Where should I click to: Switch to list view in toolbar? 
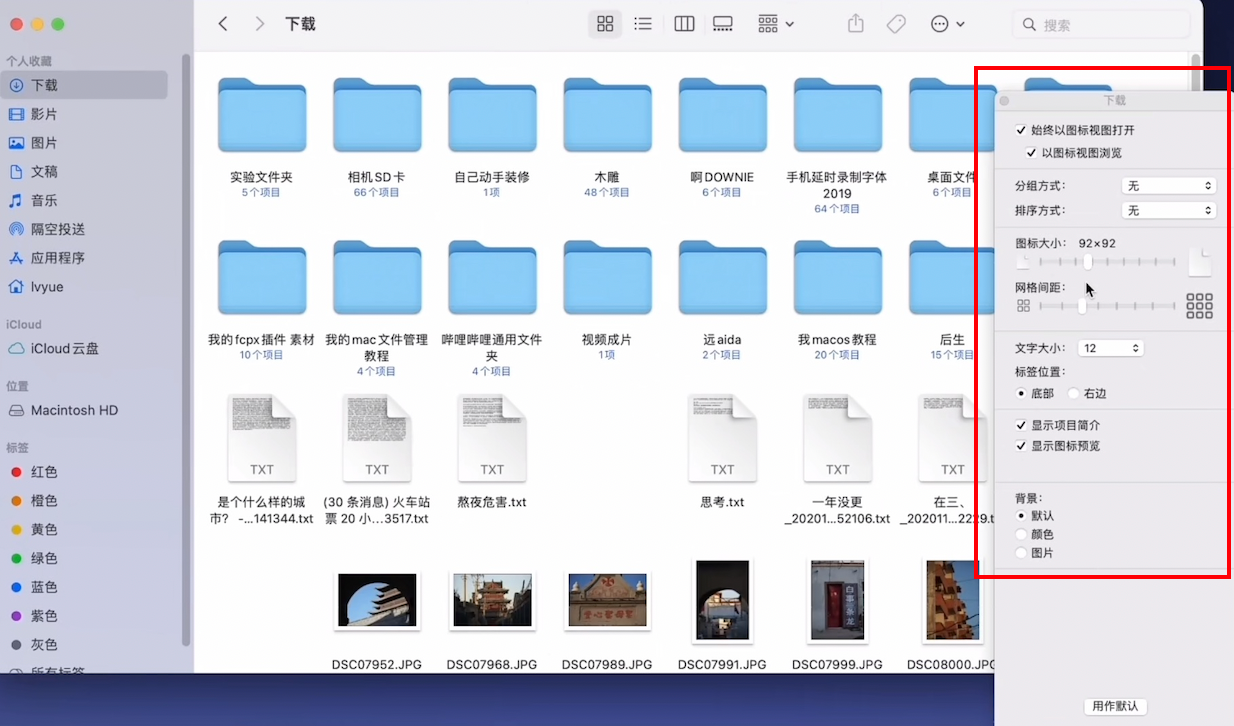pyautogui.click(x=643, y=24)
